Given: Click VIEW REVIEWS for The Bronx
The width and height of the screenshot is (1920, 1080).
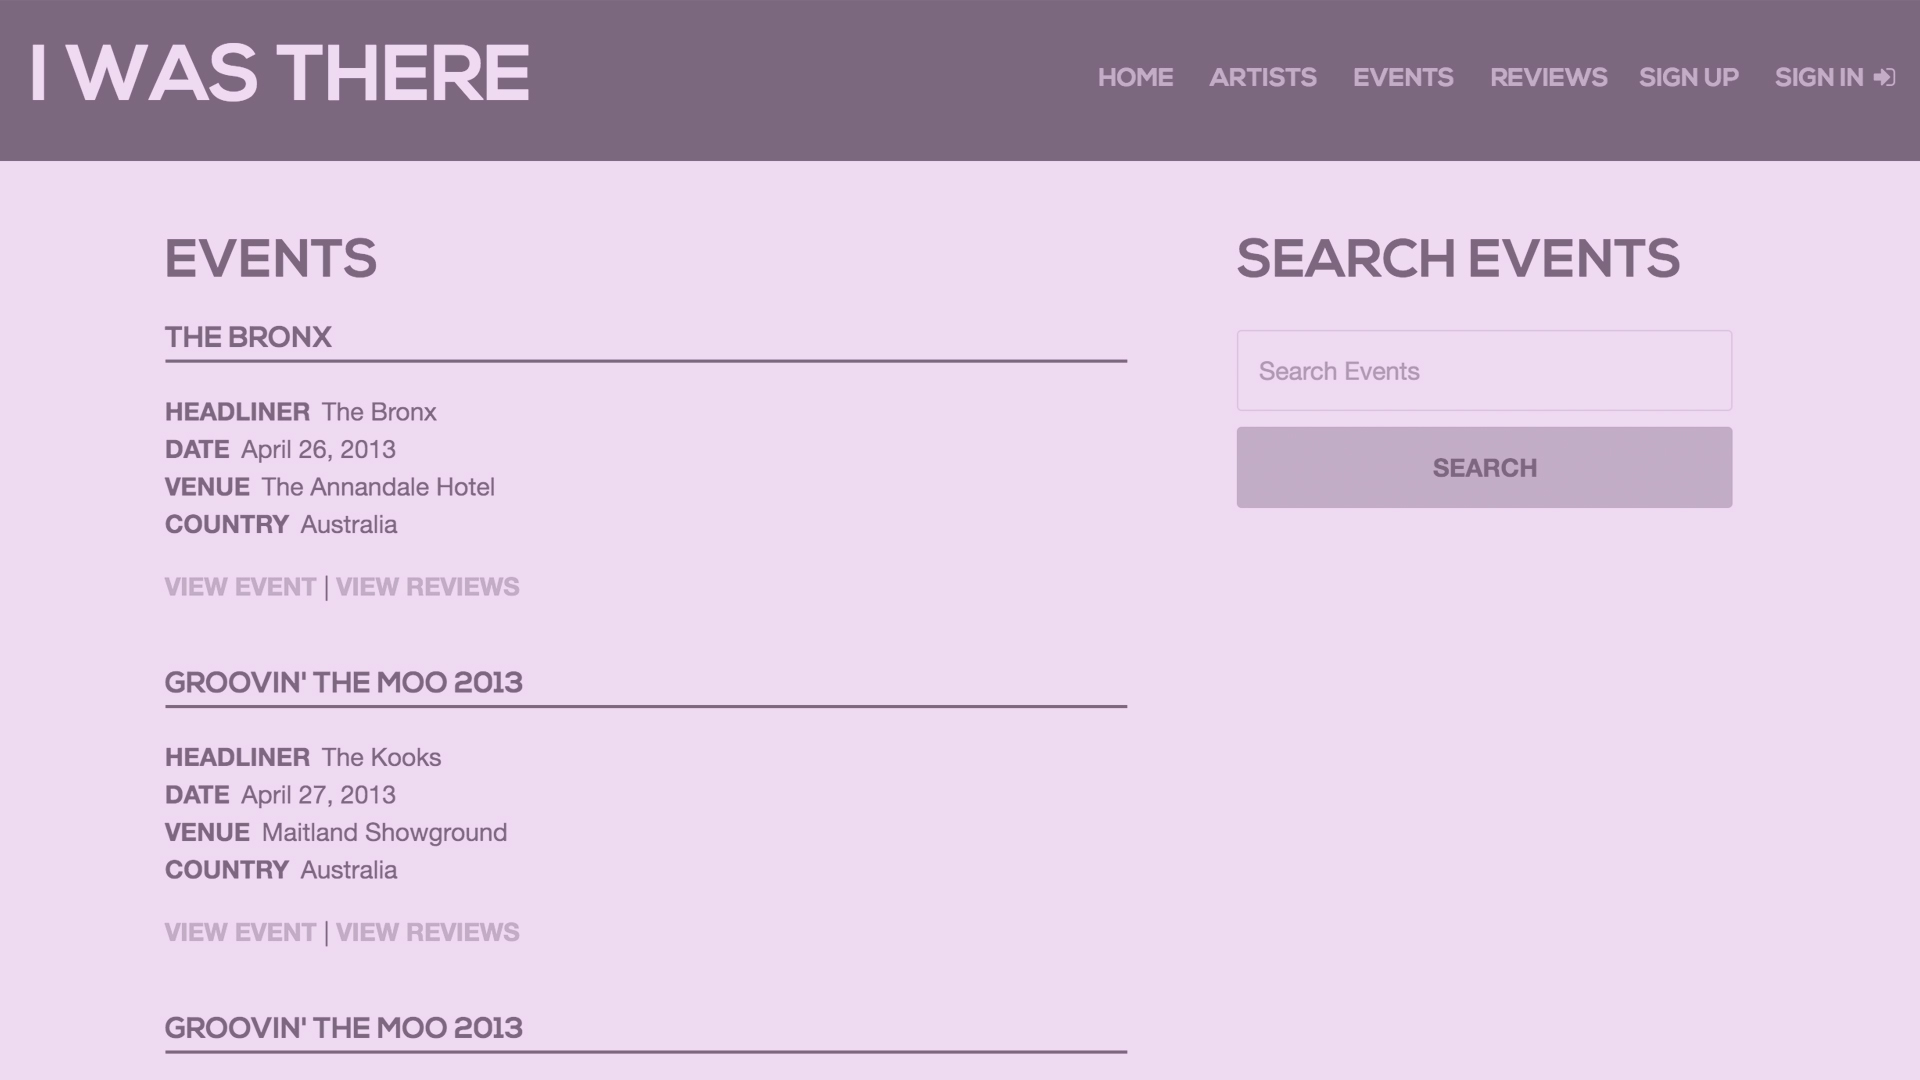Looking at the screenshot, I should (427, 587).
